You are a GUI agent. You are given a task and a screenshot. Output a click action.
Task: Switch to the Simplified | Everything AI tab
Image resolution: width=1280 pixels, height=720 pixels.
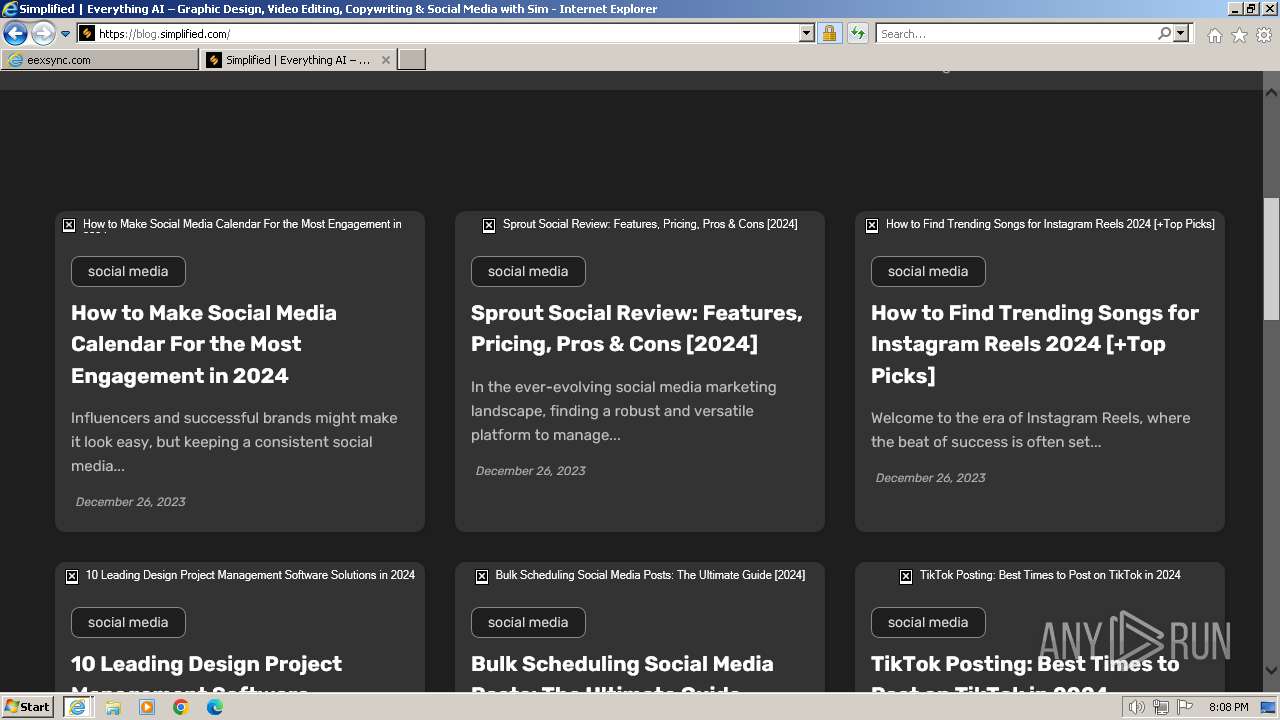click(289, 60)
